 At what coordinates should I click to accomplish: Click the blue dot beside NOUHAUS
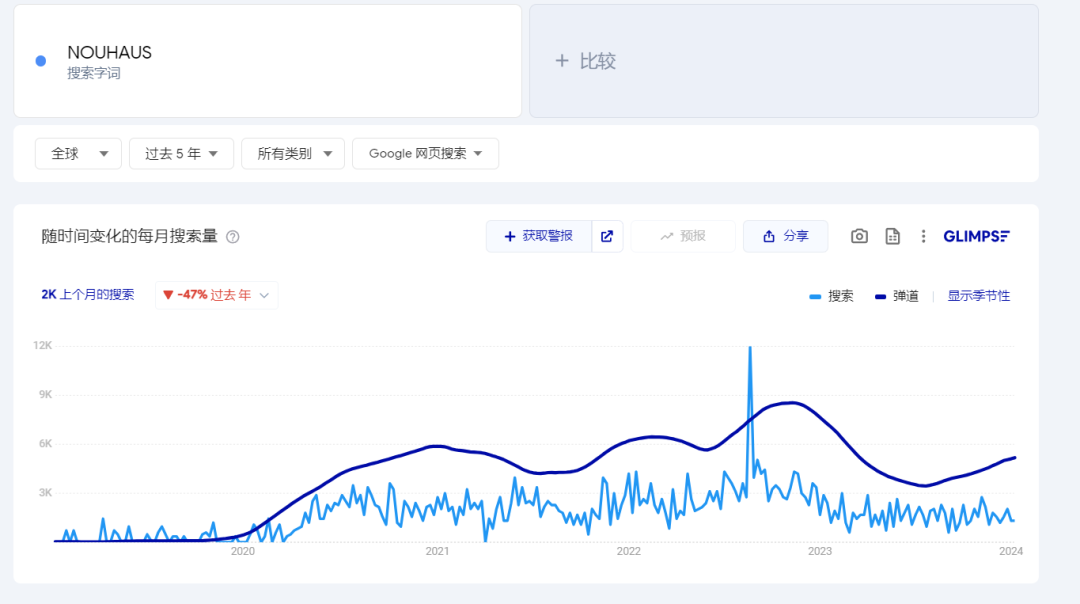point(38,61)
